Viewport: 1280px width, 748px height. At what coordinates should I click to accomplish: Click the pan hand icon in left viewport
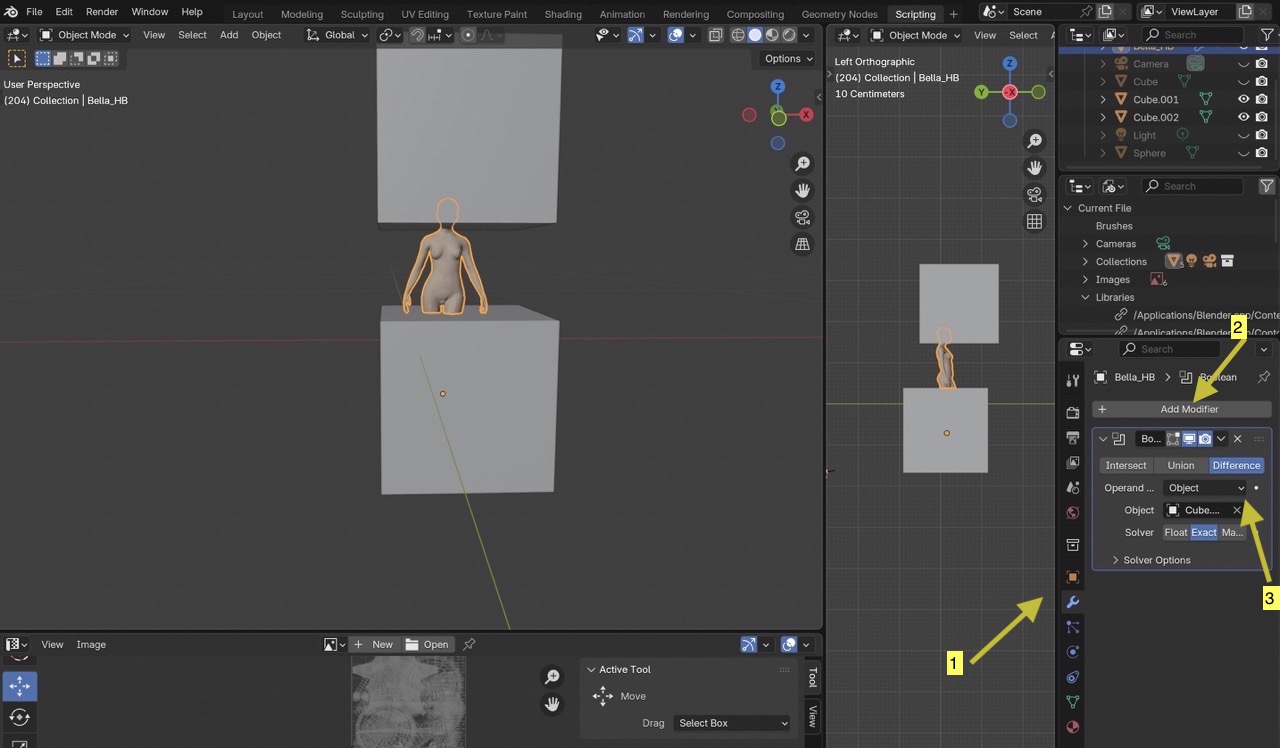(x=802, y=191)
